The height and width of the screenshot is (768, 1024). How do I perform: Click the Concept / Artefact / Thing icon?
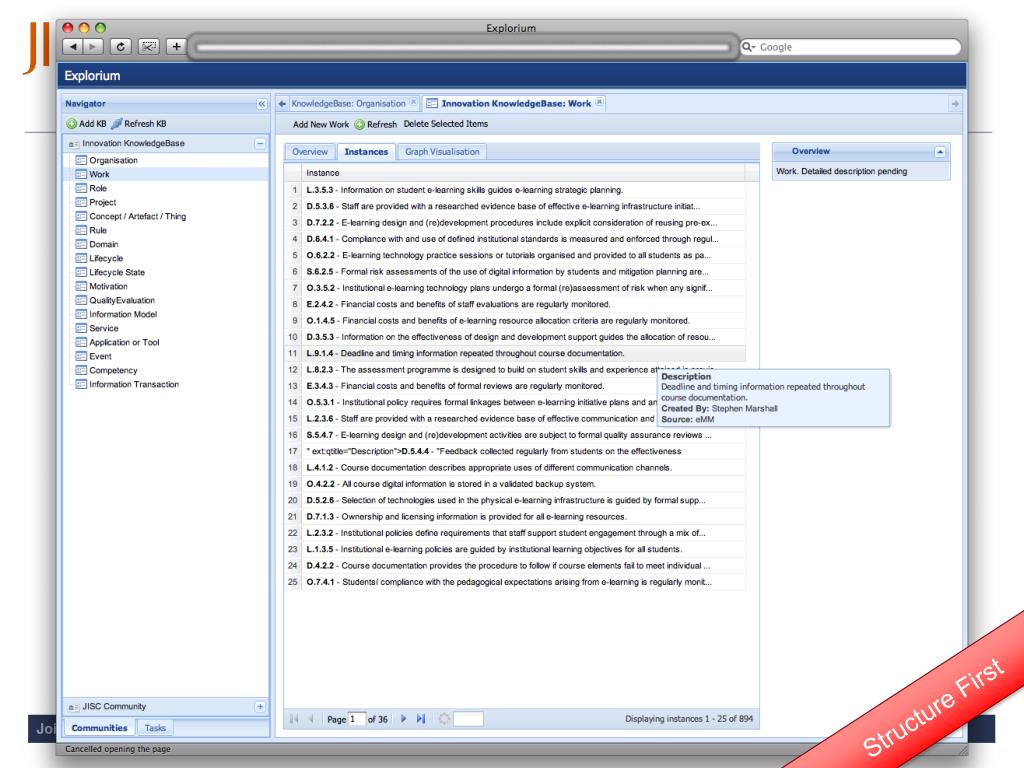81,216
